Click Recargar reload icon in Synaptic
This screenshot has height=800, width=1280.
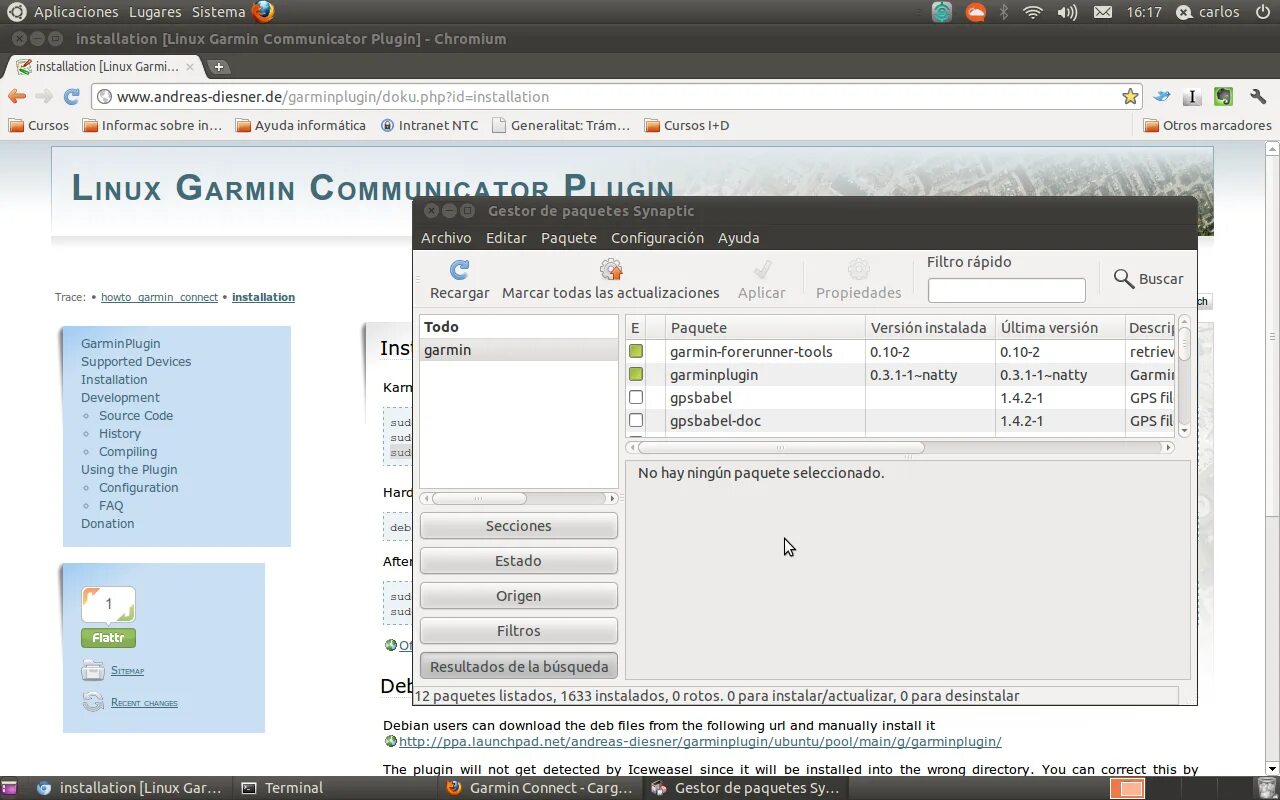[x=459, y=270]
